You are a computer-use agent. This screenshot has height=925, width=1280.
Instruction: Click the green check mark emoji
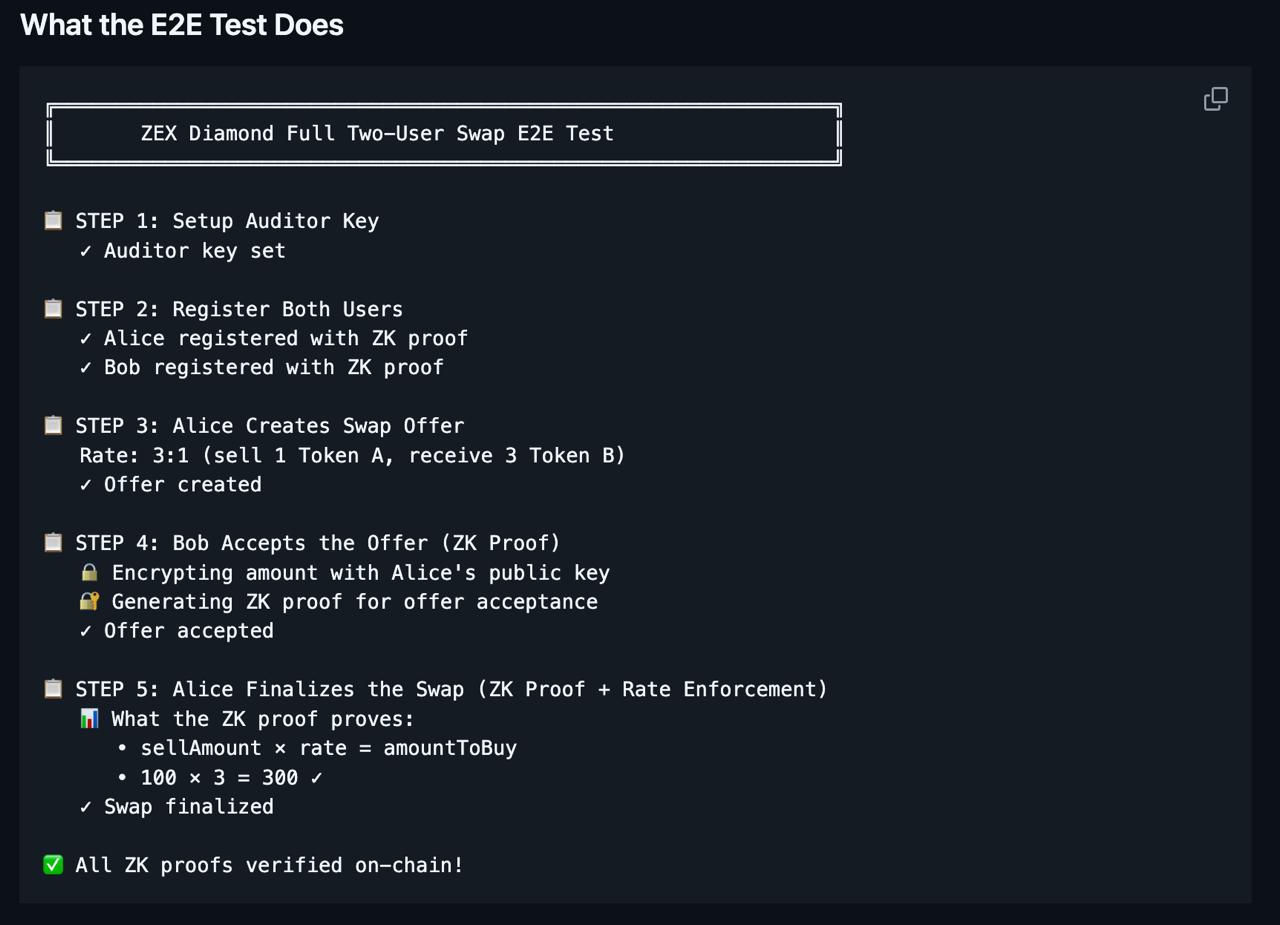(x=54, y=864)
